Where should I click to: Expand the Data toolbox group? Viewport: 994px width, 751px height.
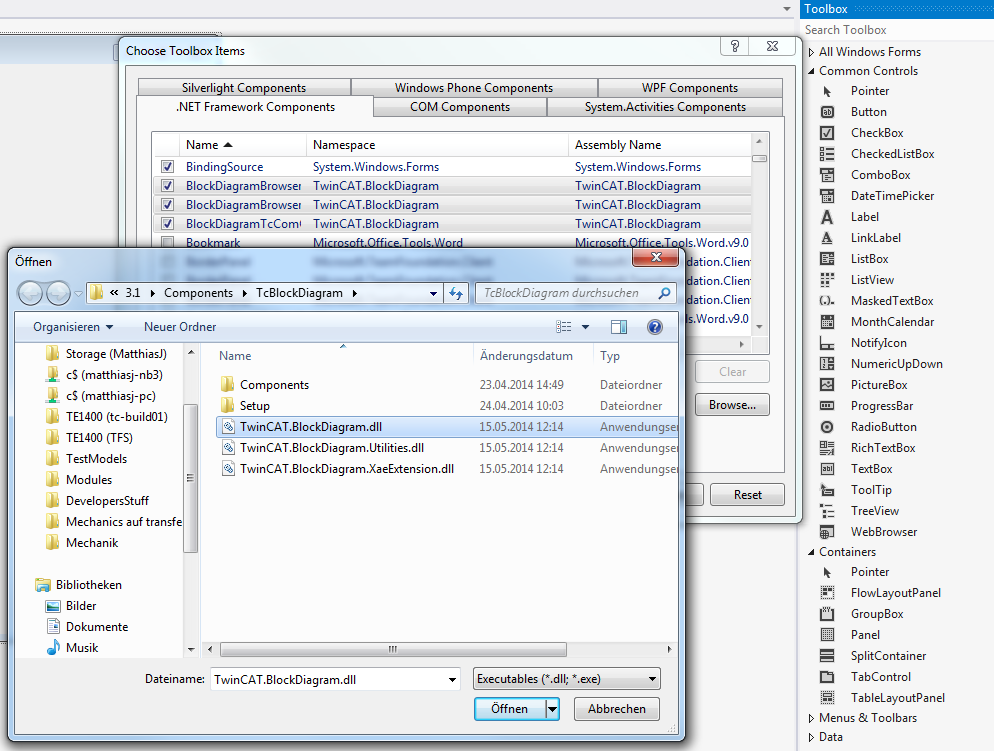click(x=811, y=737)
